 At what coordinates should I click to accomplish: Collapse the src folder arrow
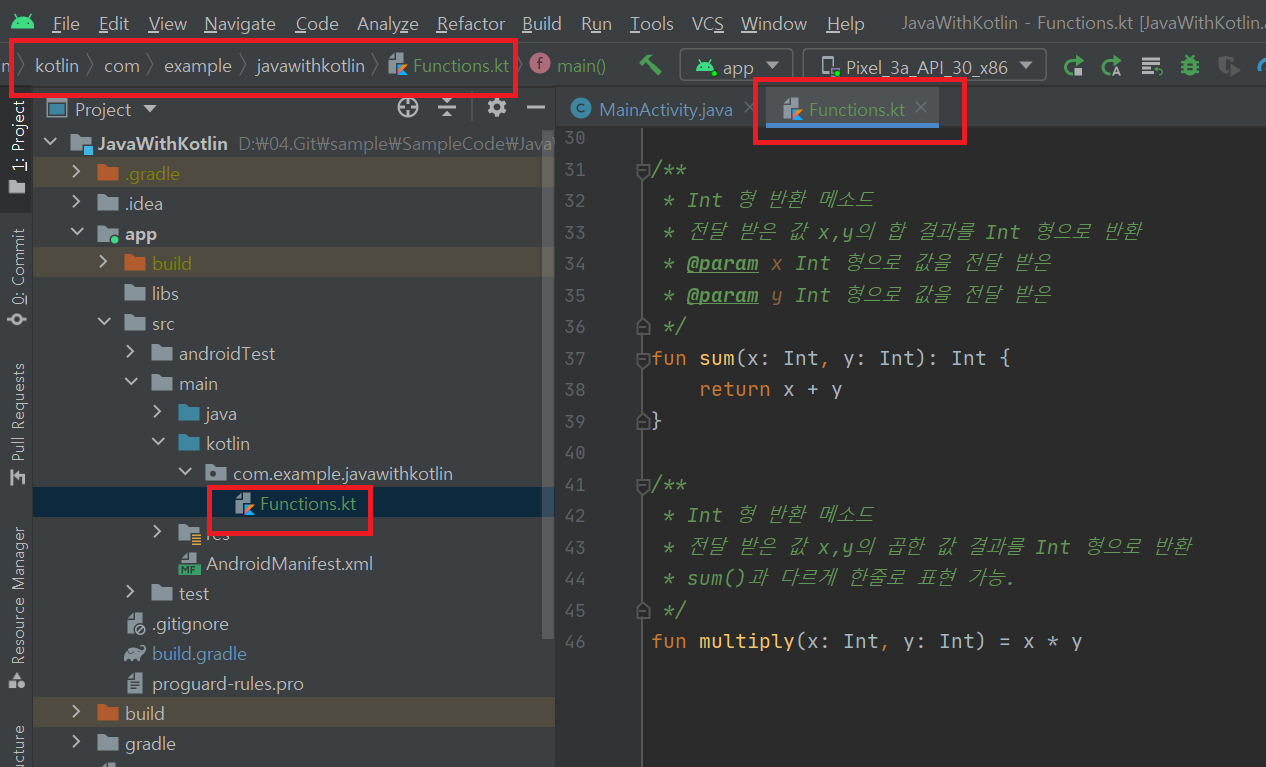pos(104,323)
